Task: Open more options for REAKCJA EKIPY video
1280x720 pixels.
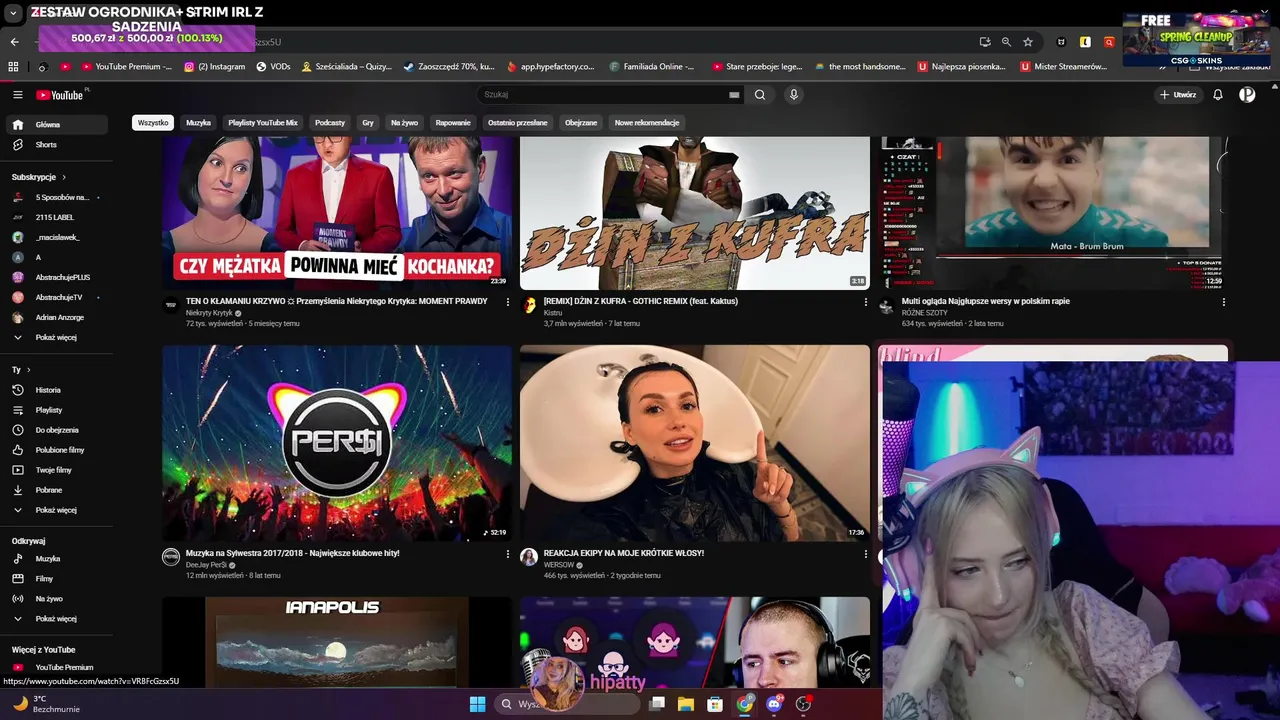Action: [x=865, y=554]
